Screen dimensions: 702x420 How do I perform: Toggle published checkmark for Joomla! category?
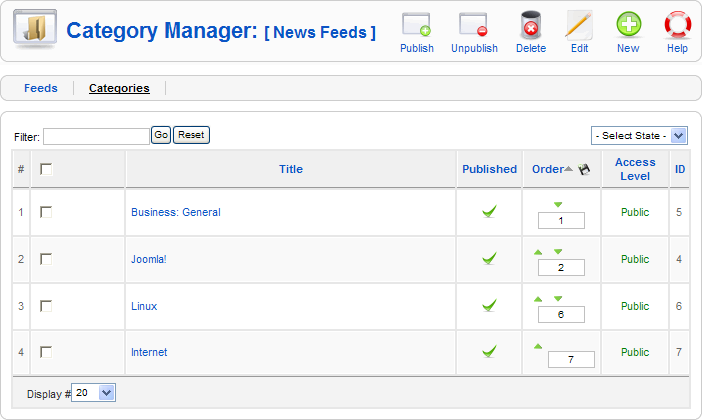[489, 259]
